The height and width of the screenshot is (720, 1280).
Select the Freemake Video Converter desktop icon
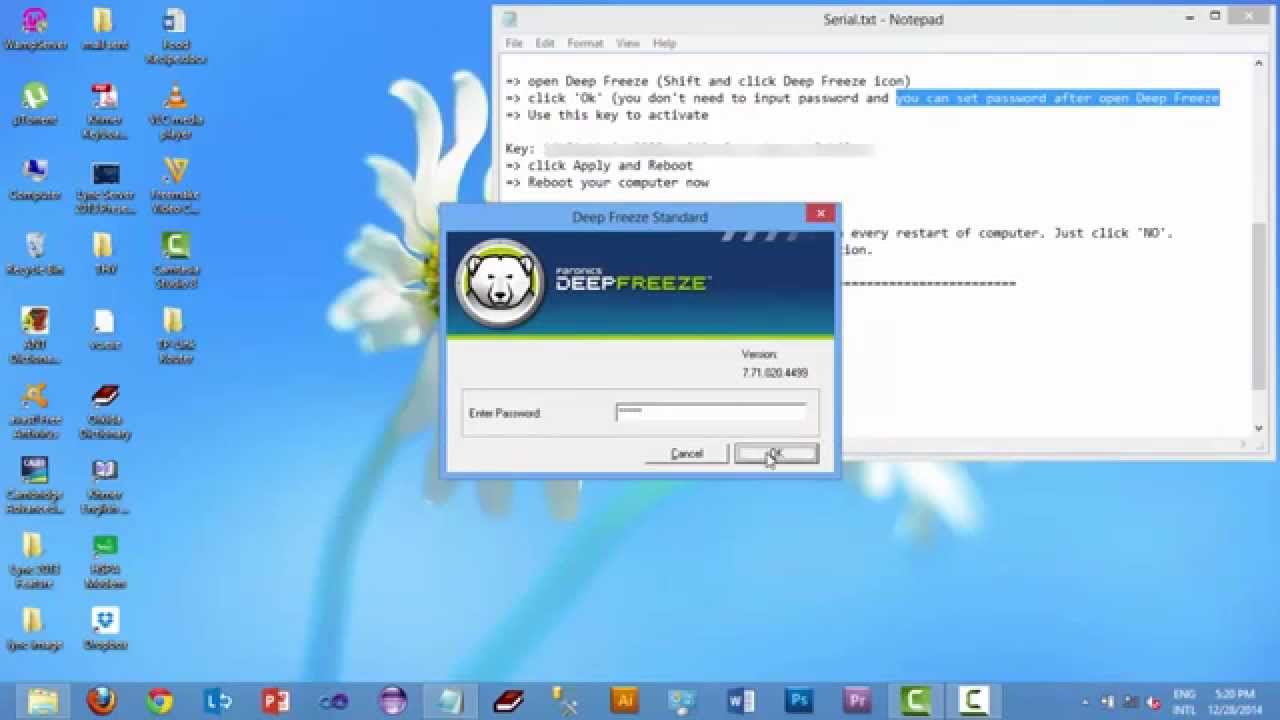tap(175, 186)
